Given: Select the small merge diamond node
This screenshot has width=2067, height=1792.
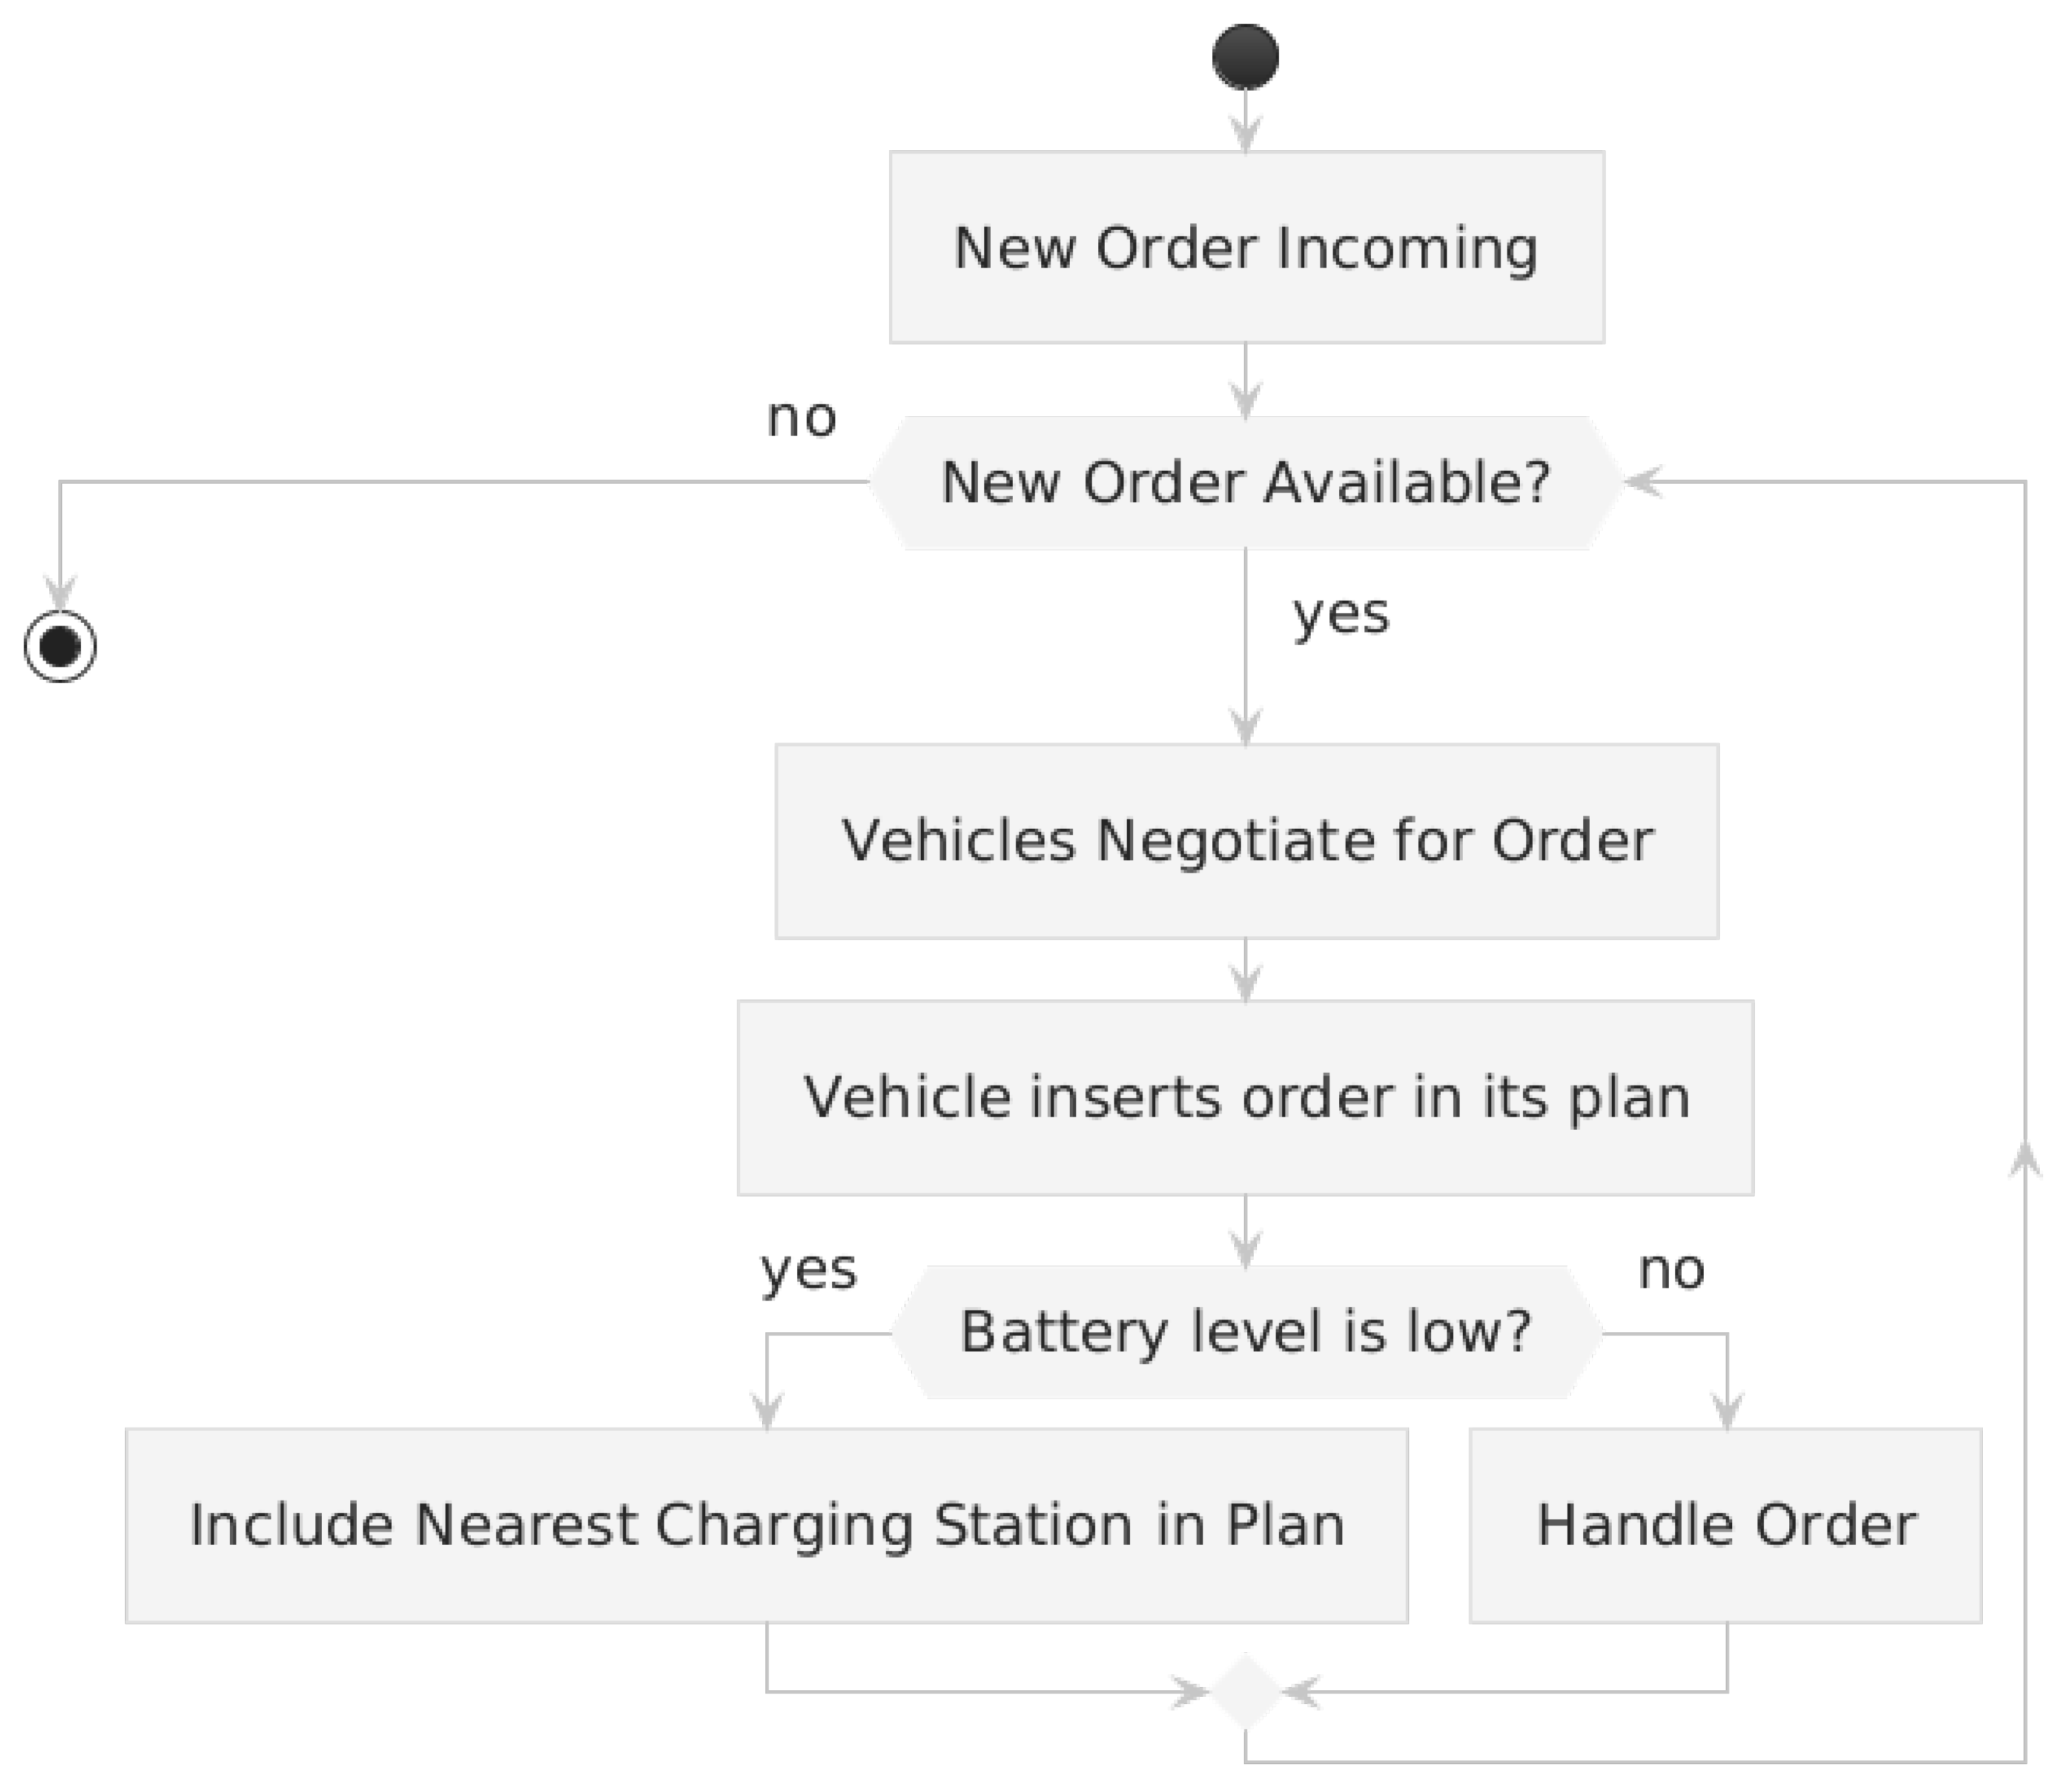Looking at the screenshot, I should click(1245, 1691).
